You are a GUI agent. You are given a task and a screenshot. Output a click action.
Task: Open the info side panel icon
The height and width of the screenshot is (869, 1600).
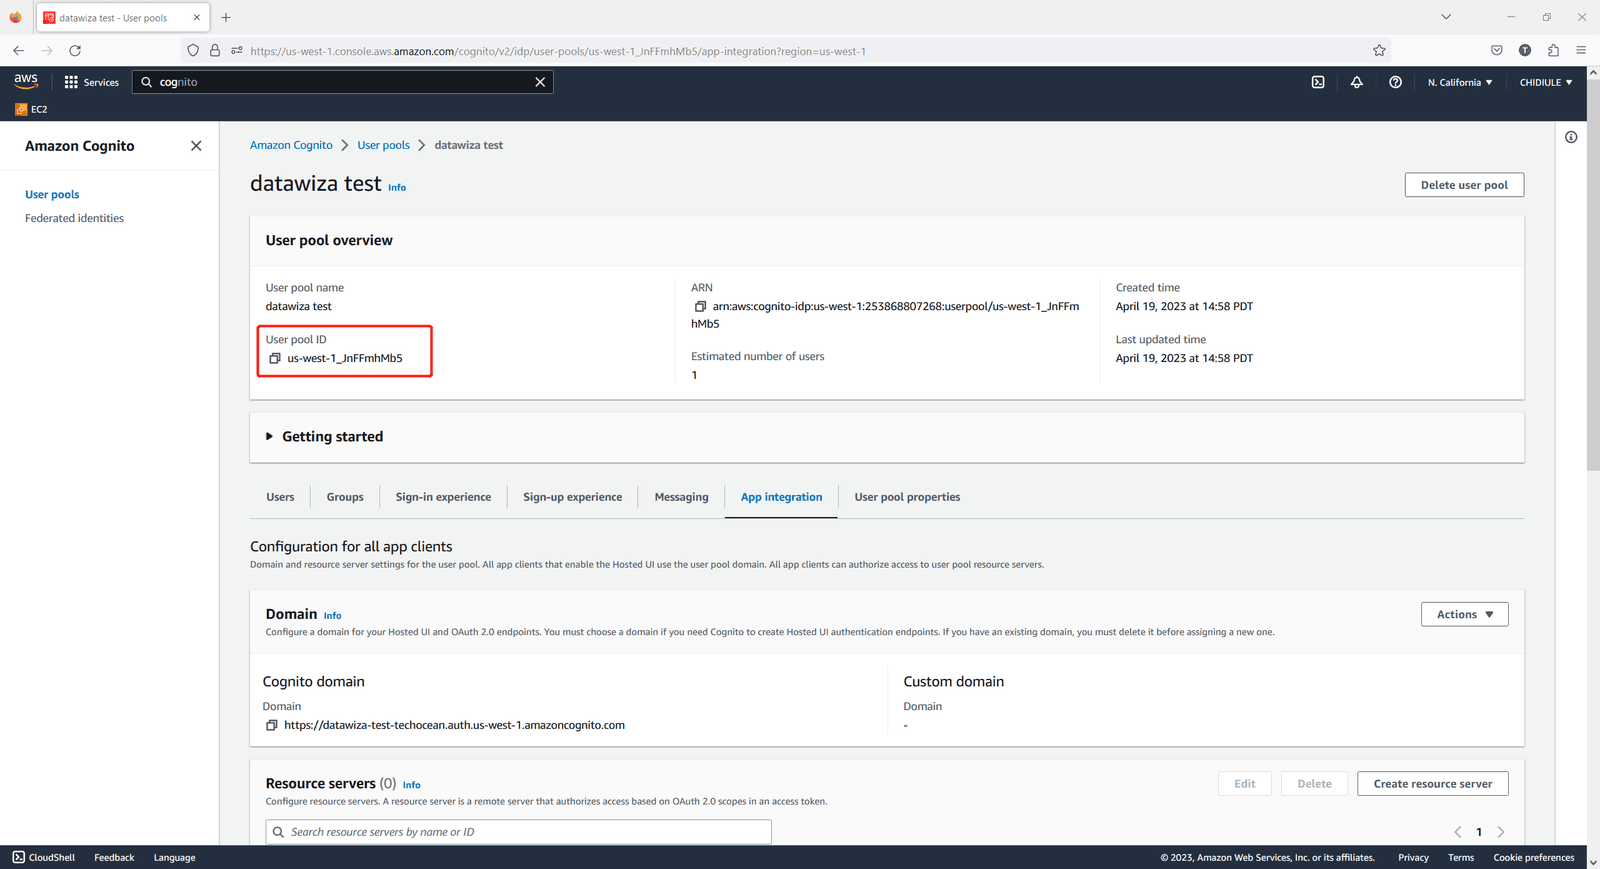[x=1571, y=137]
